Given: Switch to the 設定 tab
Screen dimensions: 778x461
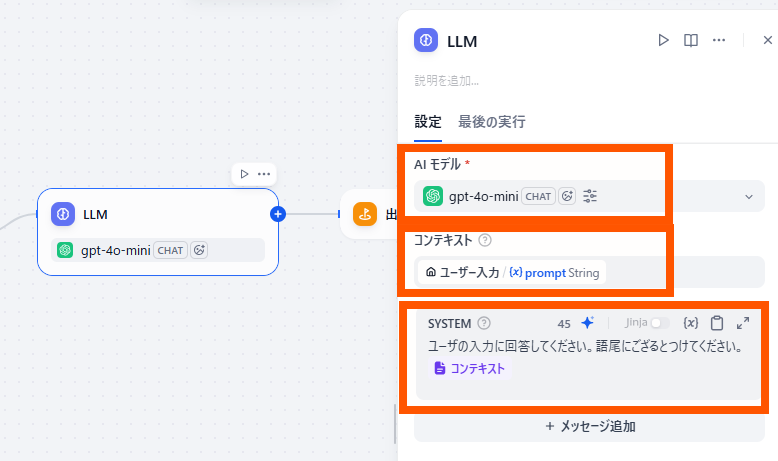Looking at the screenshot, I should tap(428, 122).
